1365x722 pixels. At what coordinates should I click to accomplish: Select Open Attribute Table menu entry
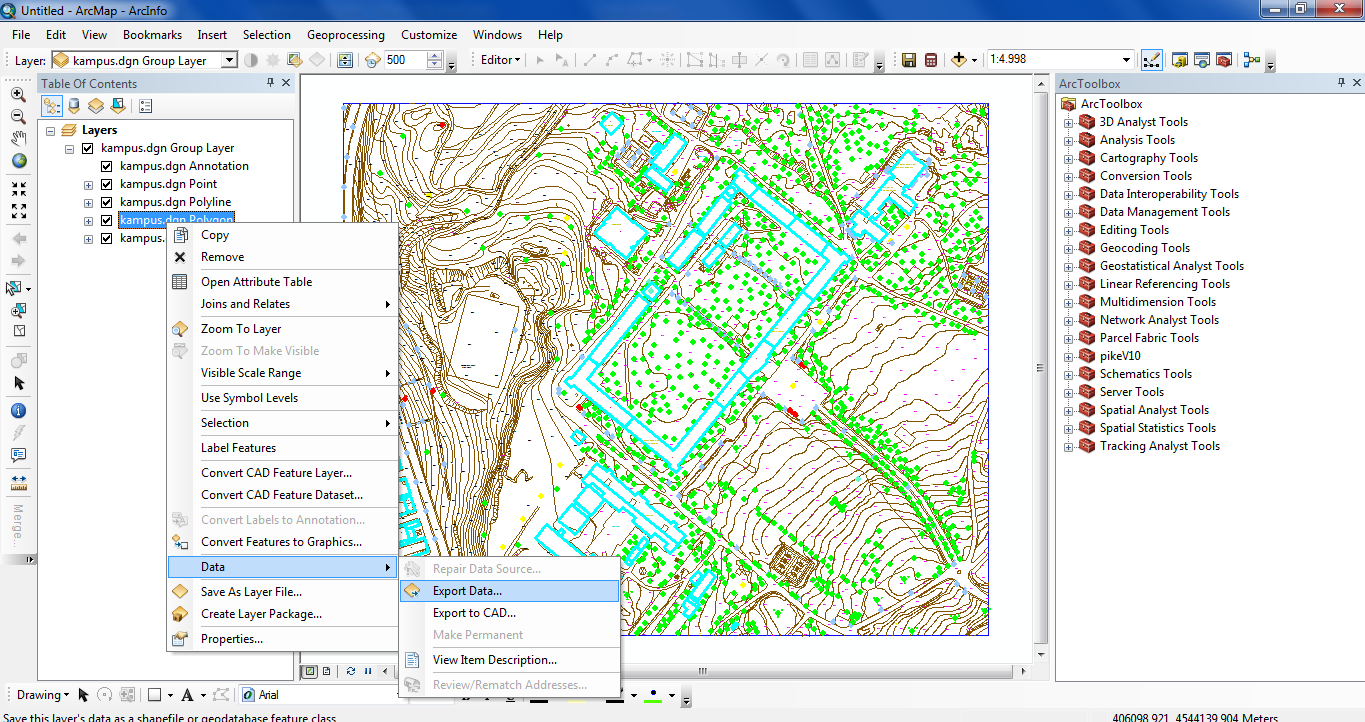pyautogui.click(x=282, y=282)
